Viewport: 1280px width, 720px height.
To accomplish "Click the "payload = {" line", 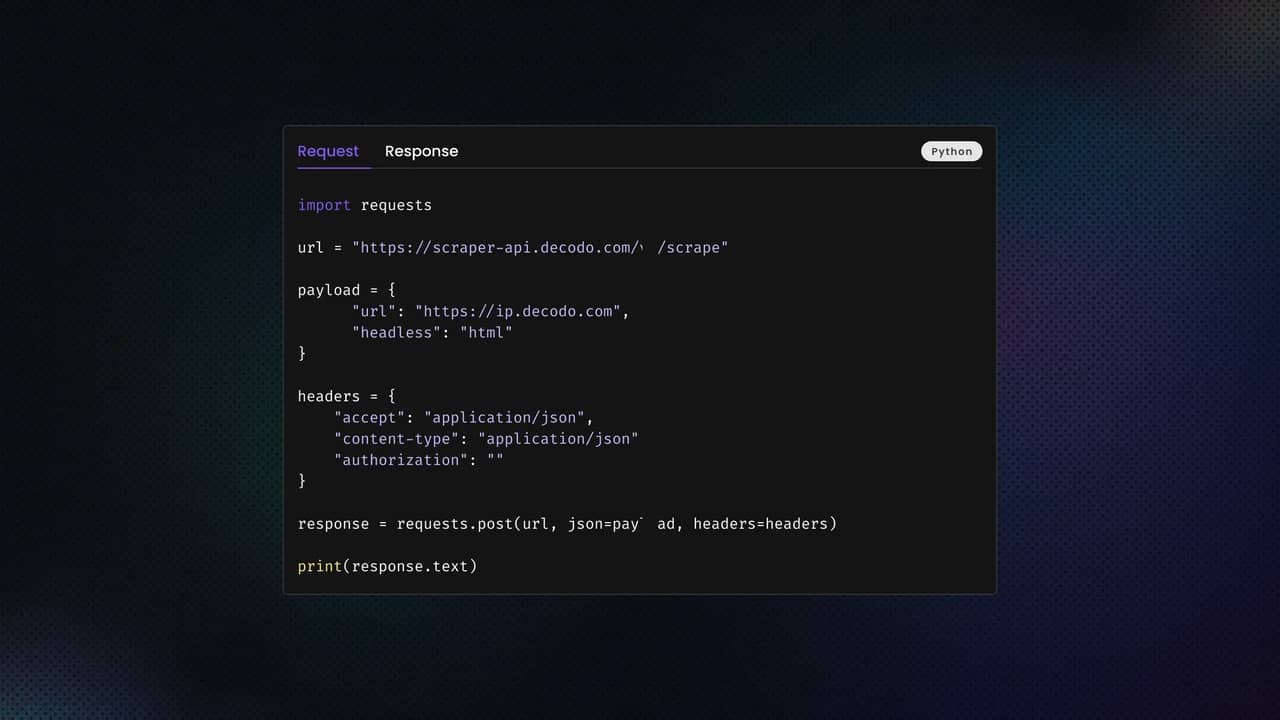I will point(347,290).
